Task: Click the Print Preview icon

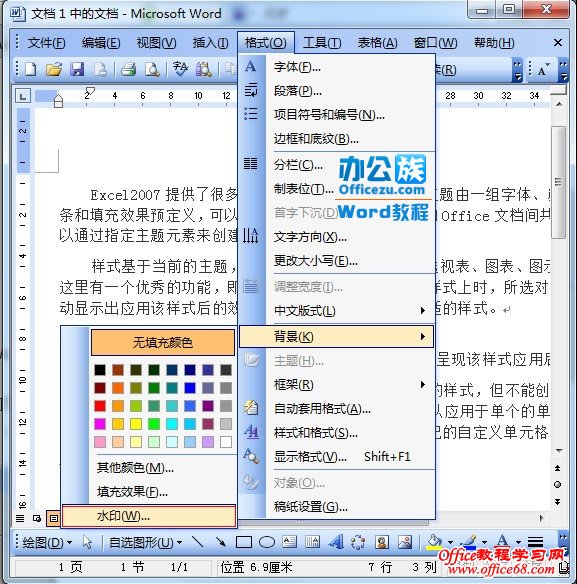Action: pyautogui.click(x=152, y=69)
